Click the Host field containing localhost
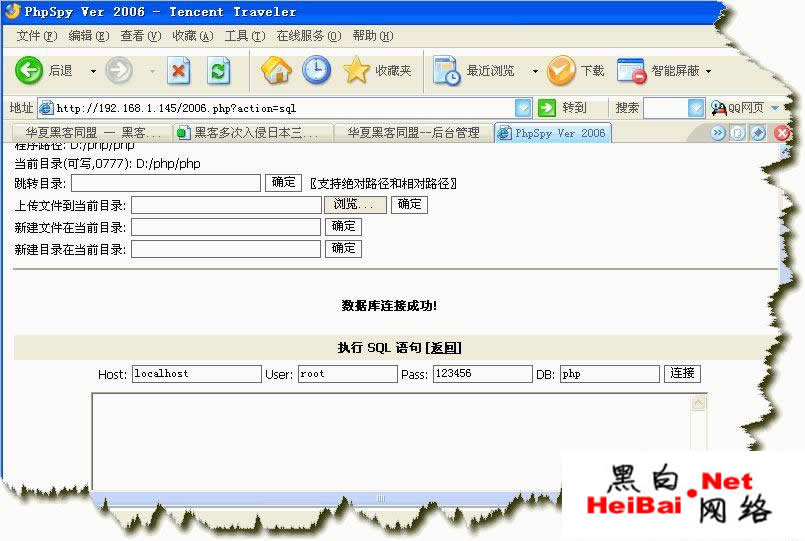The width and height of the screenshot is (805, 541). (197, 374)
